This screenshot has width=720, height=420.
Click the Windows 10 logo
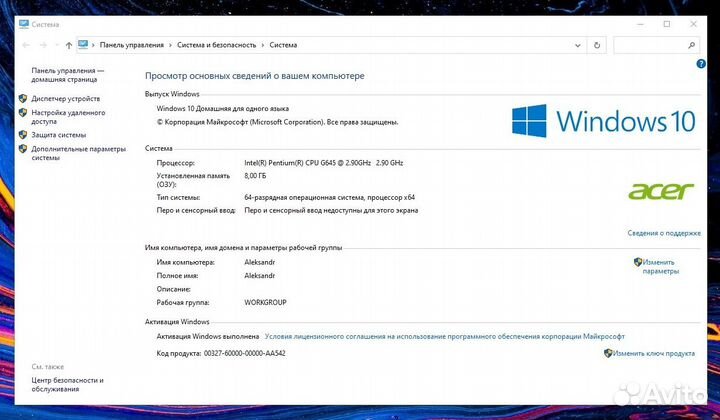click(603, 121)
